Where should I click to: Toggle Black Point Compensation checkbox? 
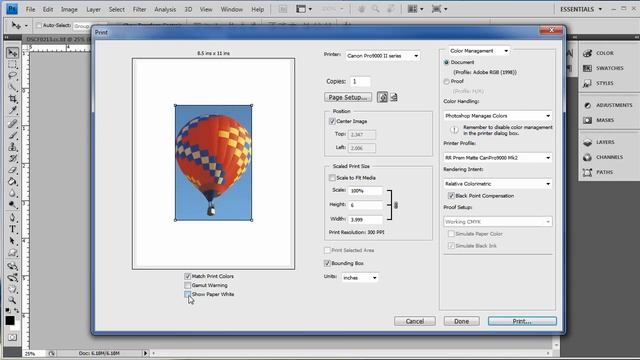click(451, 196)
